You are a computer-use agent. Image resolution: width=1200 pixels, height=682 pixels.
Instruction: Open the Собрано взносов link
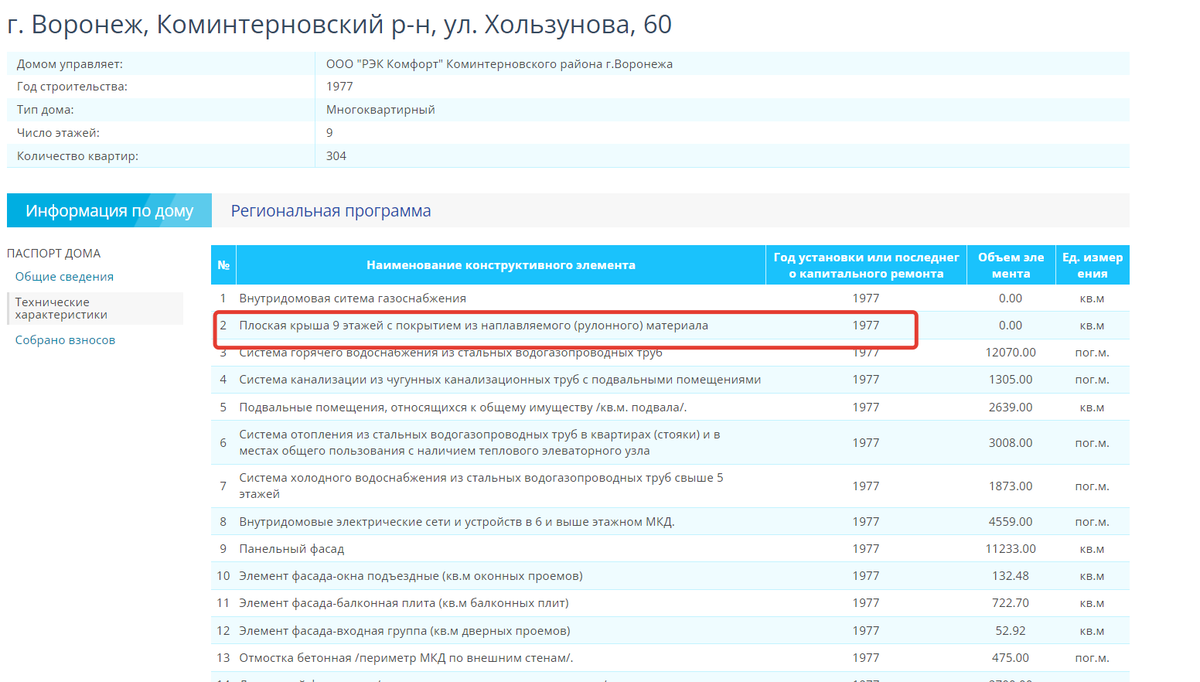[65, 340]
